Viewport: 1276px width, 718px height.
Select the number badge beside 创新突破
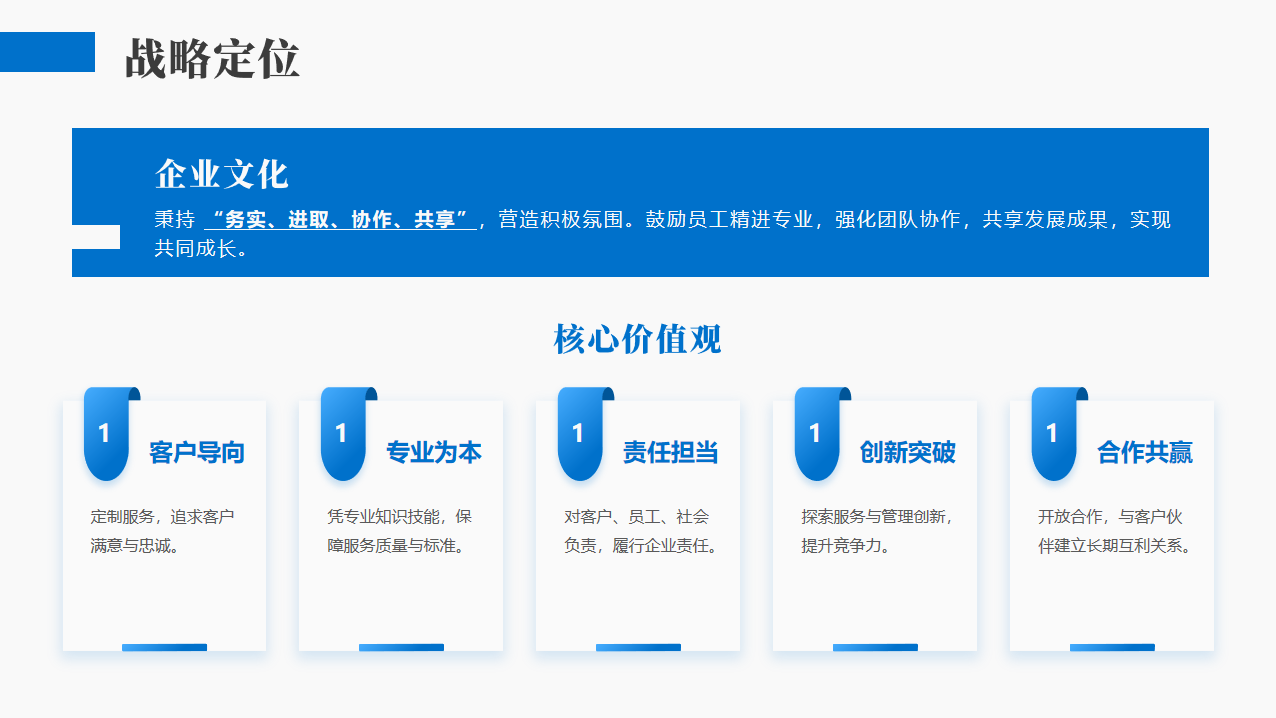[817, 434]
